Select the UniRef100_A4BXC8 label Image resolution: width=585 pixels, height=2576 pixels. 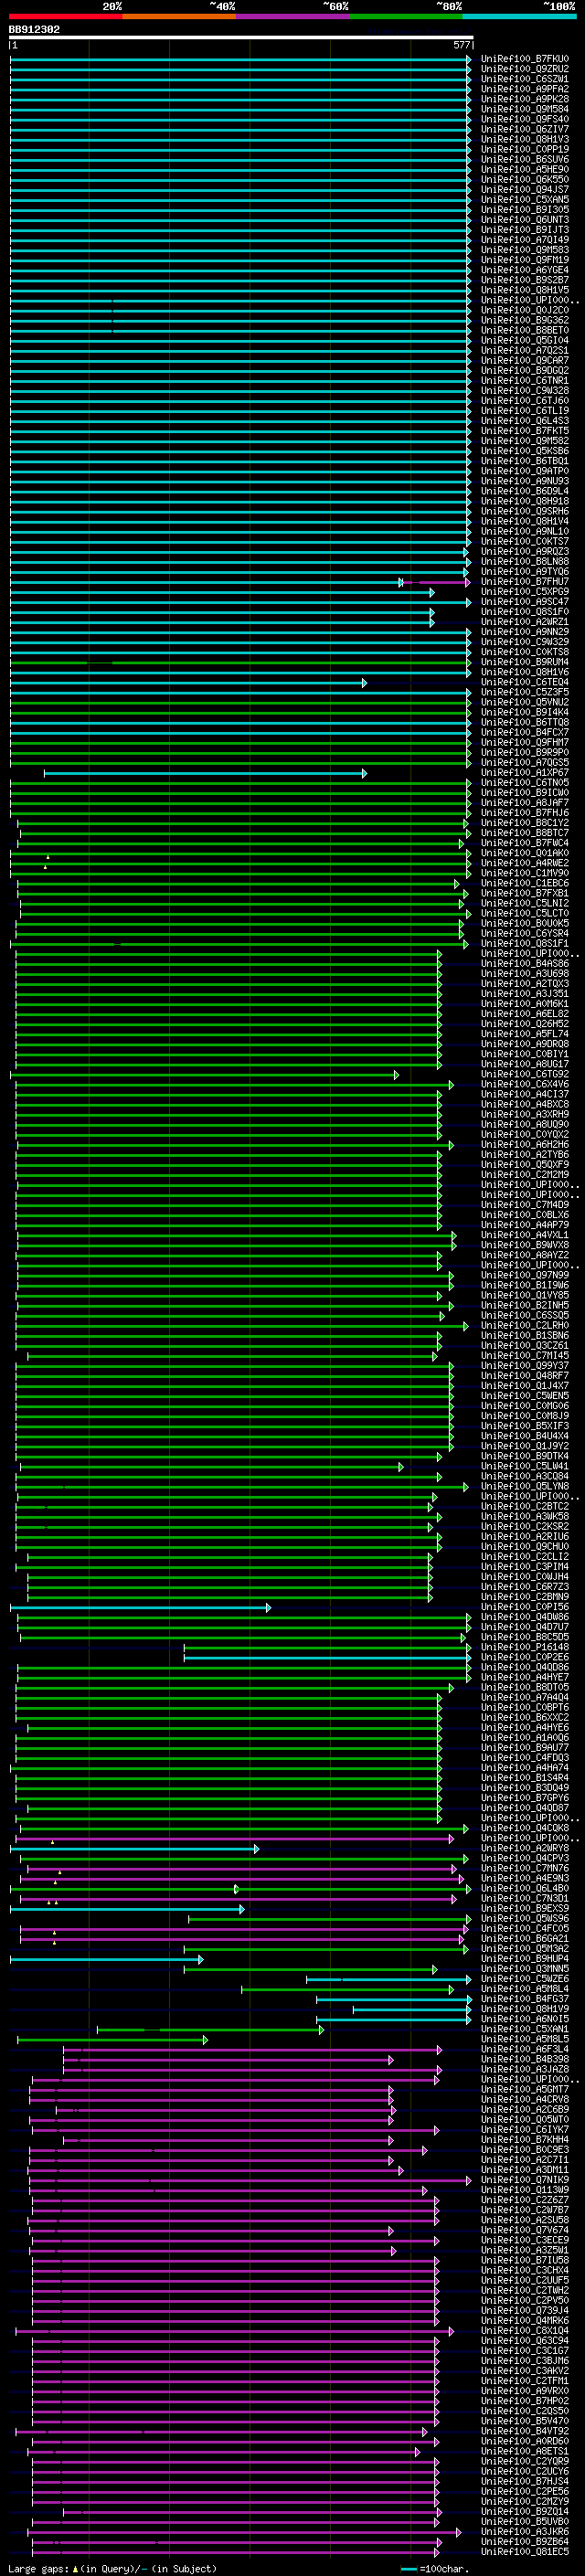[x=525, y=1104]
